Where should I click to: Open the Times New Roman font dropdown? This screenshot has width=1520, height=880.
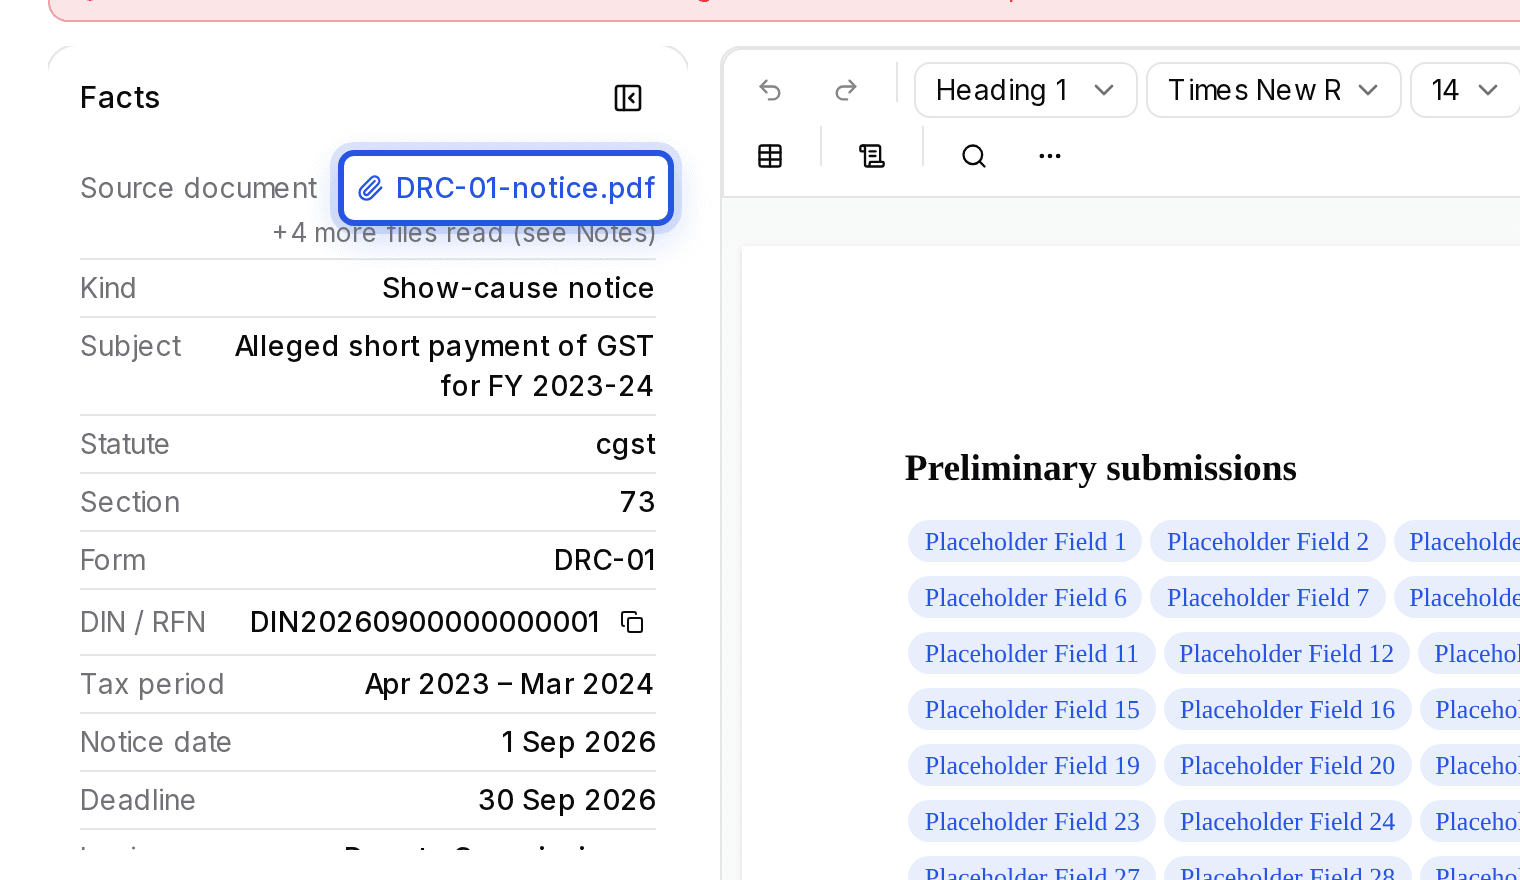tap(1273, 90)
